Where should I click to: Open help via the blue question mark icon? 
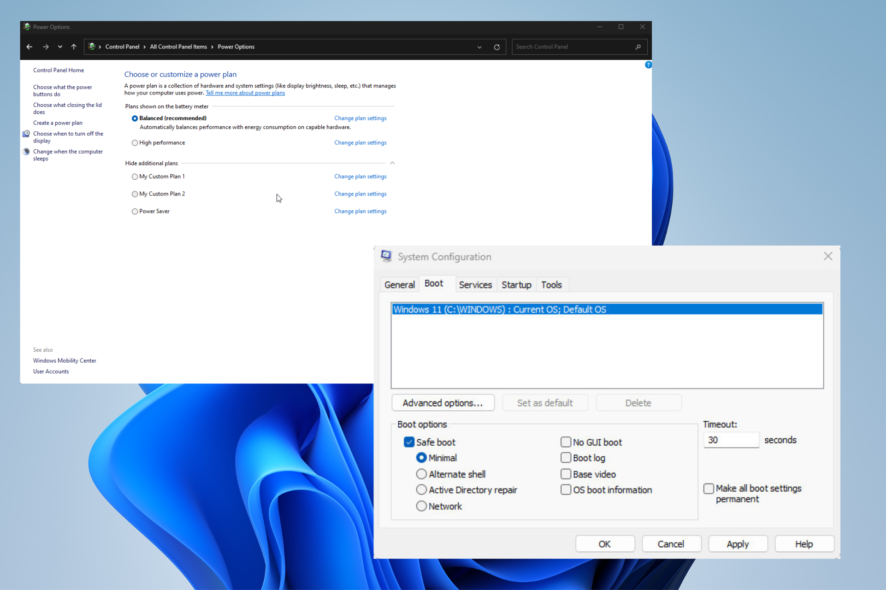(648, 65)
